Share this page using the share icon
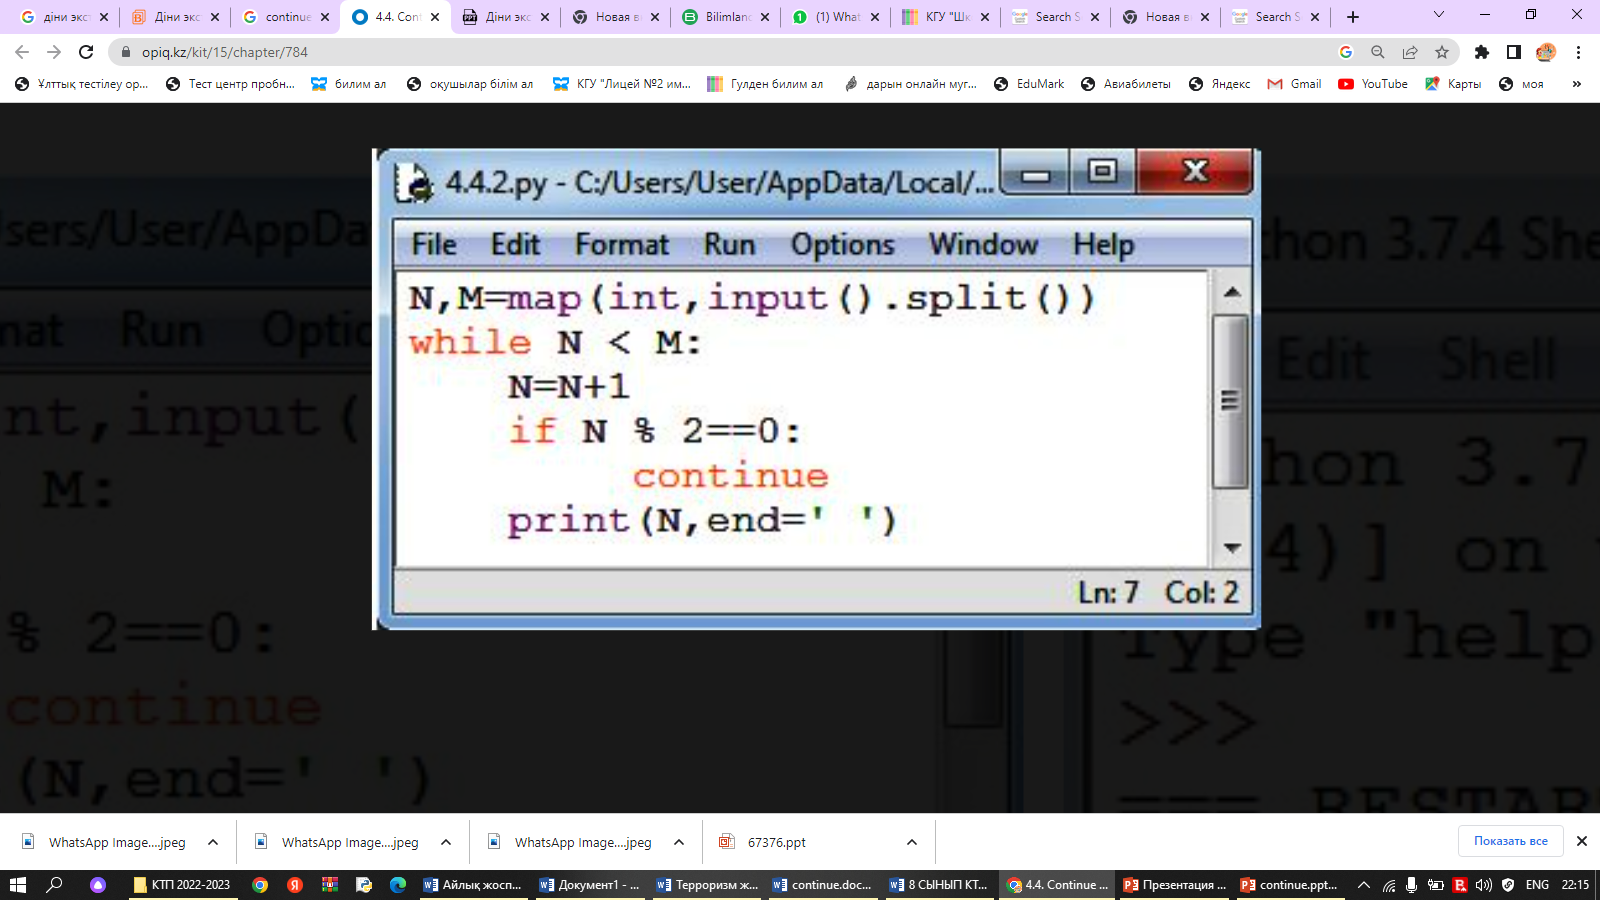 coord(1410,52)
